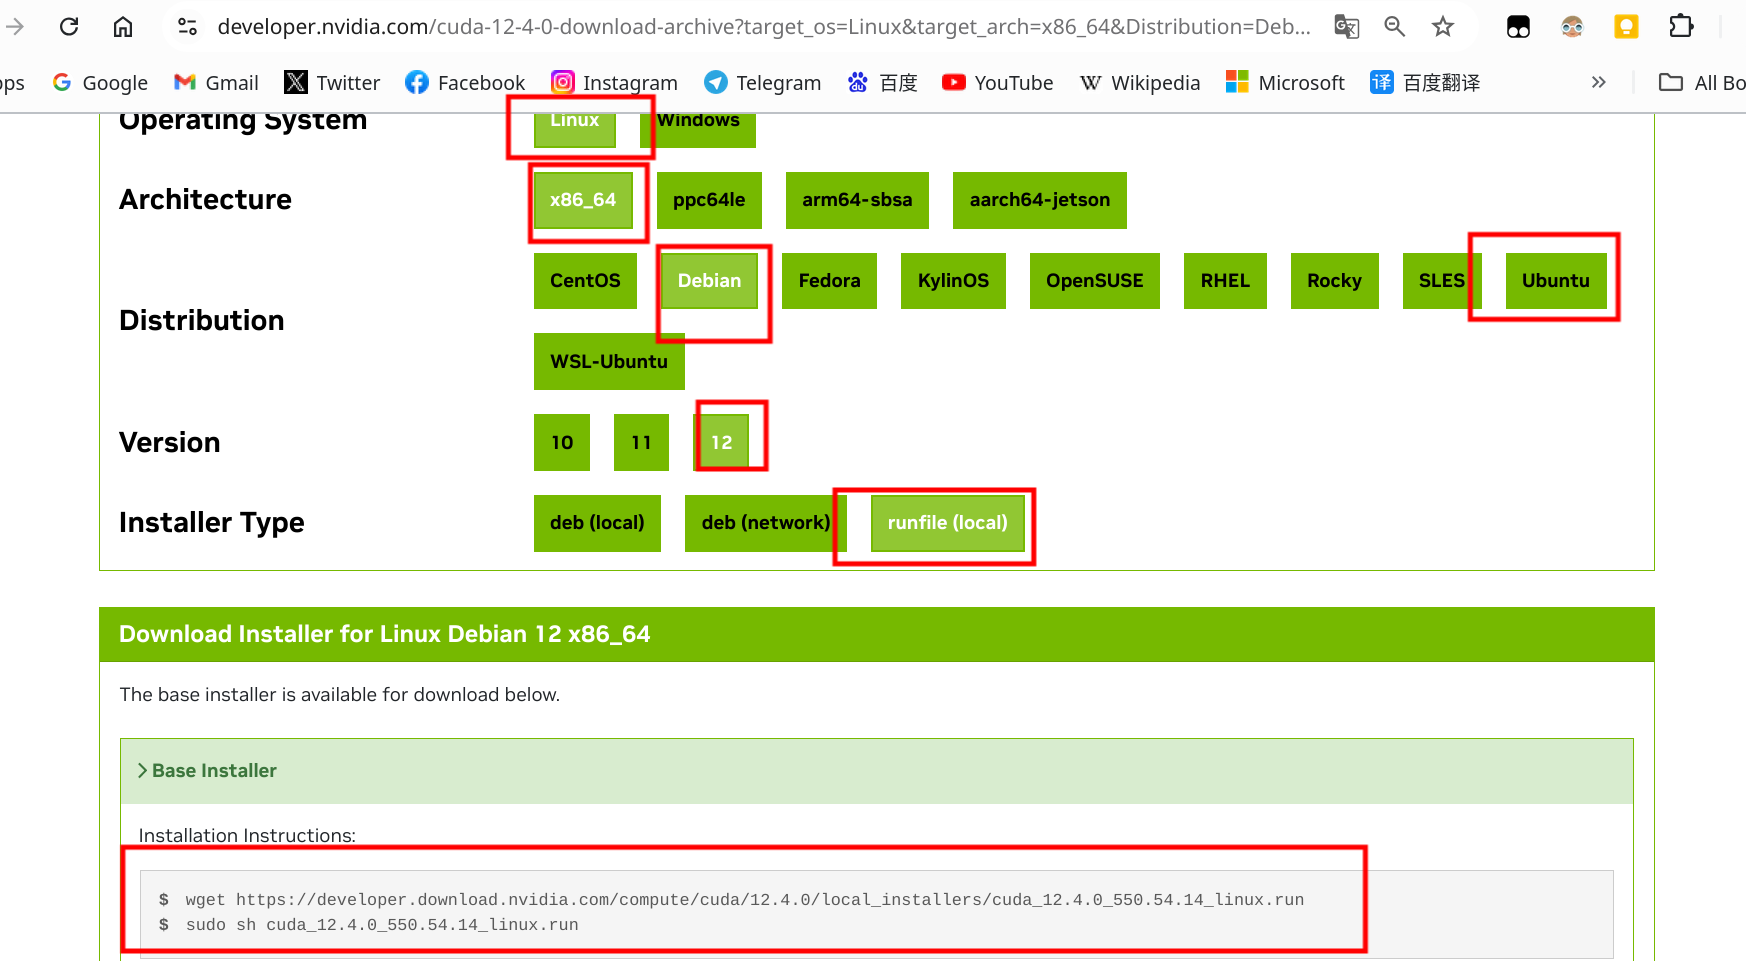Screen dimensions: 1746x961
Task: Select the Rocky distribution
Action: pyautogui.click(x=1335, y=281)
